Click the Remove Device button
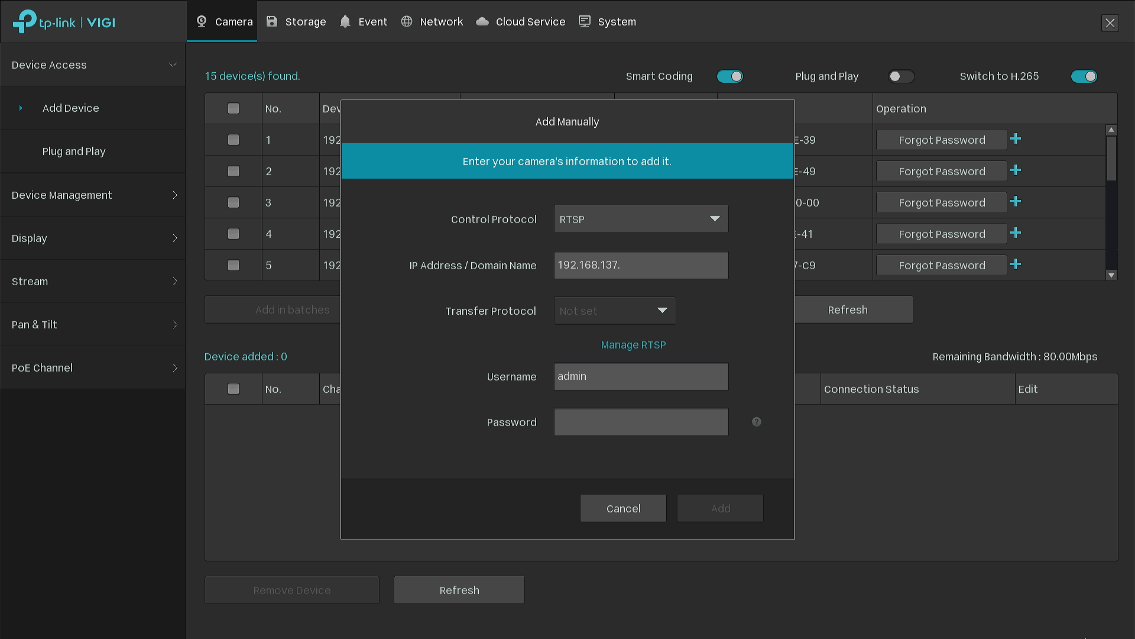Image resolution: width=1135 pixels, height=639 pixels. click(x=292, y=590)
